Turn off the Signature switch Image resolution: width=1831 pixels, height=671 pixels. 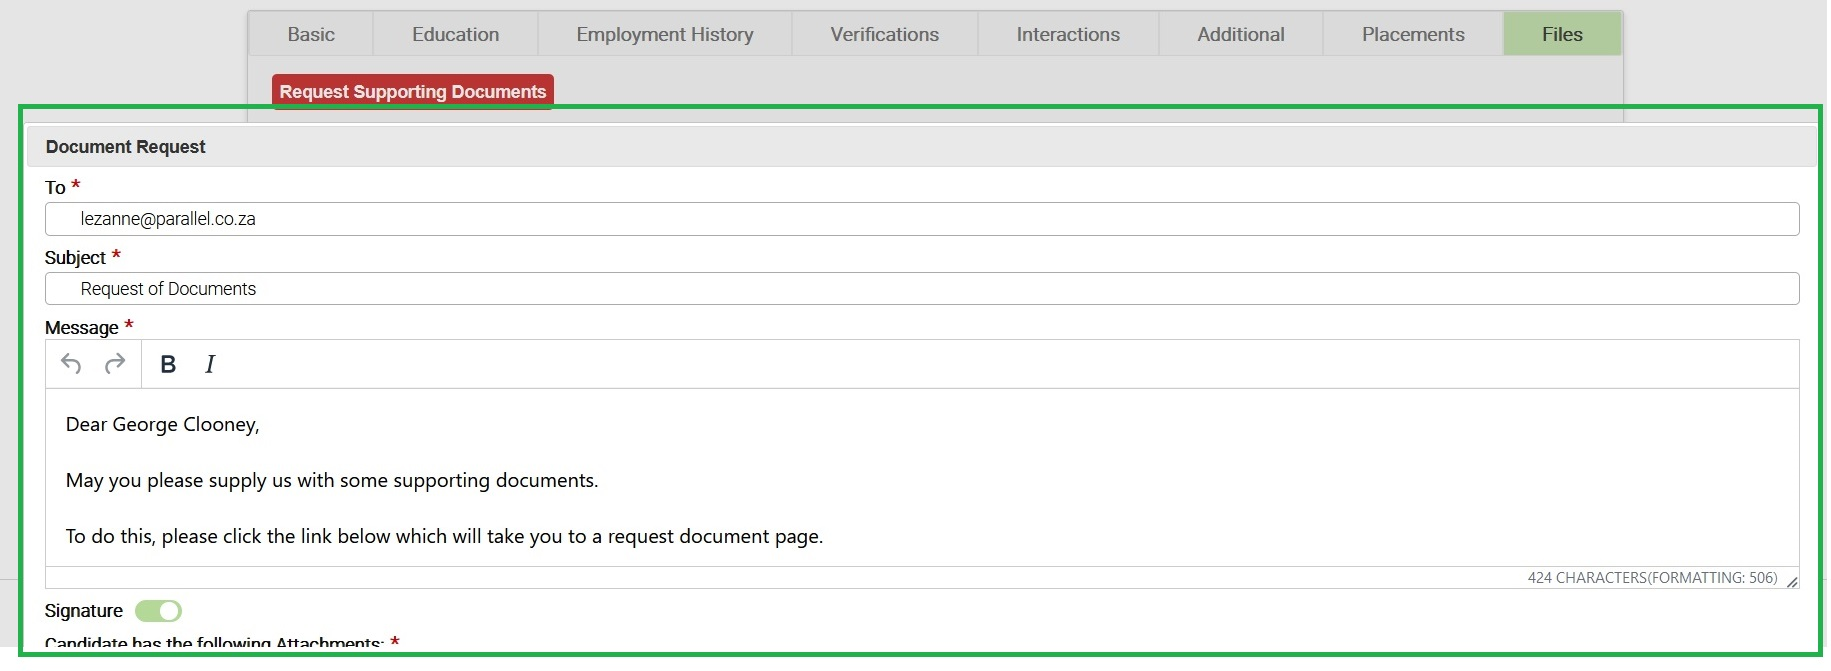pyautogui.click(x=159, y=611)
